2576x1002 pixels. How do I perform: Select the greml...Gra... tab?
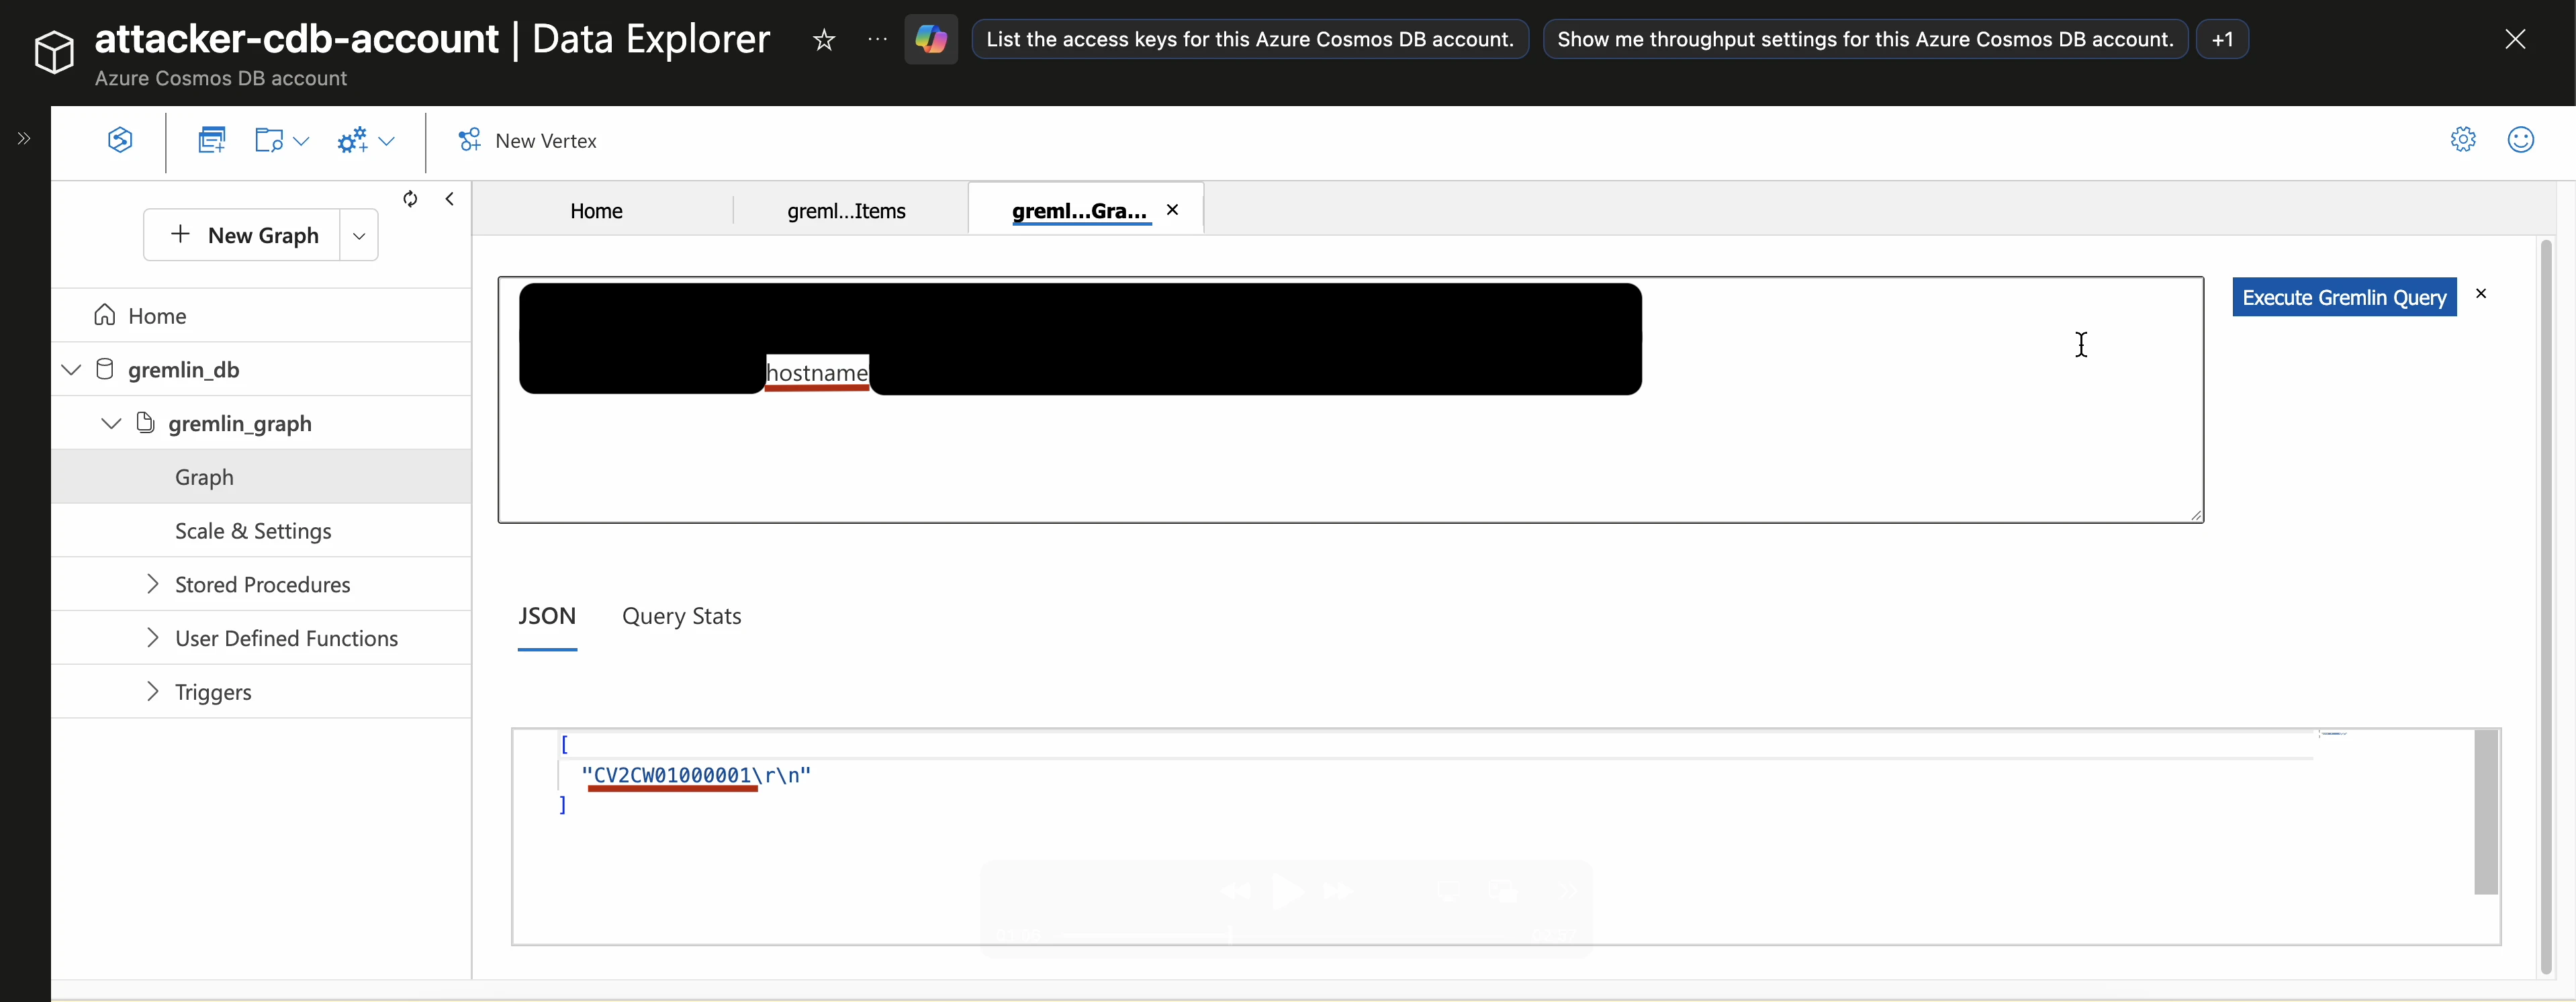1079,211
